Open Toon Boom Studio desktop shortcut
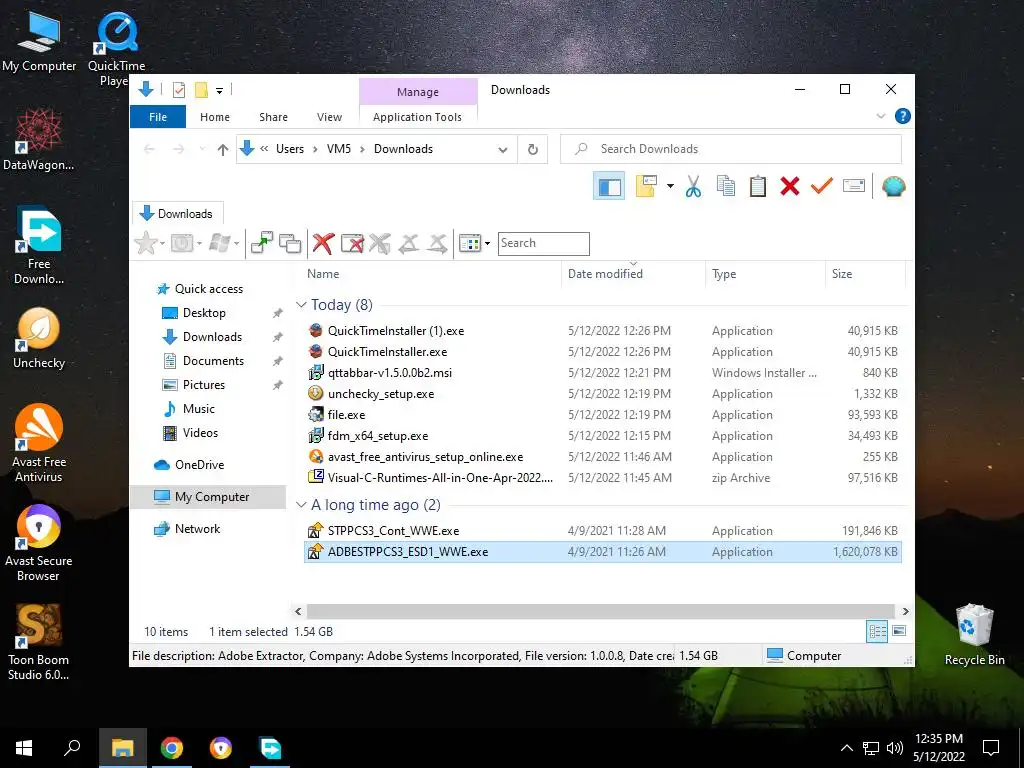1024x768 pixels. point(39,641)
